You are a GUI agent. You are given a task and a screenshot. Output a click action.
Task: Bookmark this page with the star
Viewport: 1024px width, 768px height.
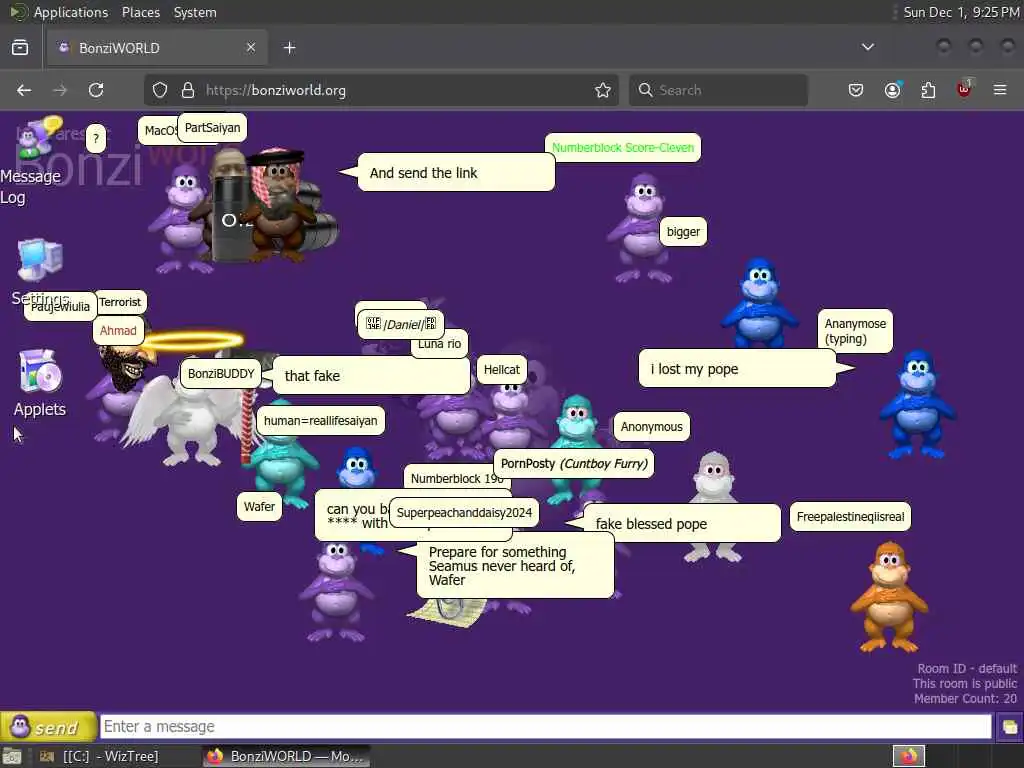pos(603,90)
